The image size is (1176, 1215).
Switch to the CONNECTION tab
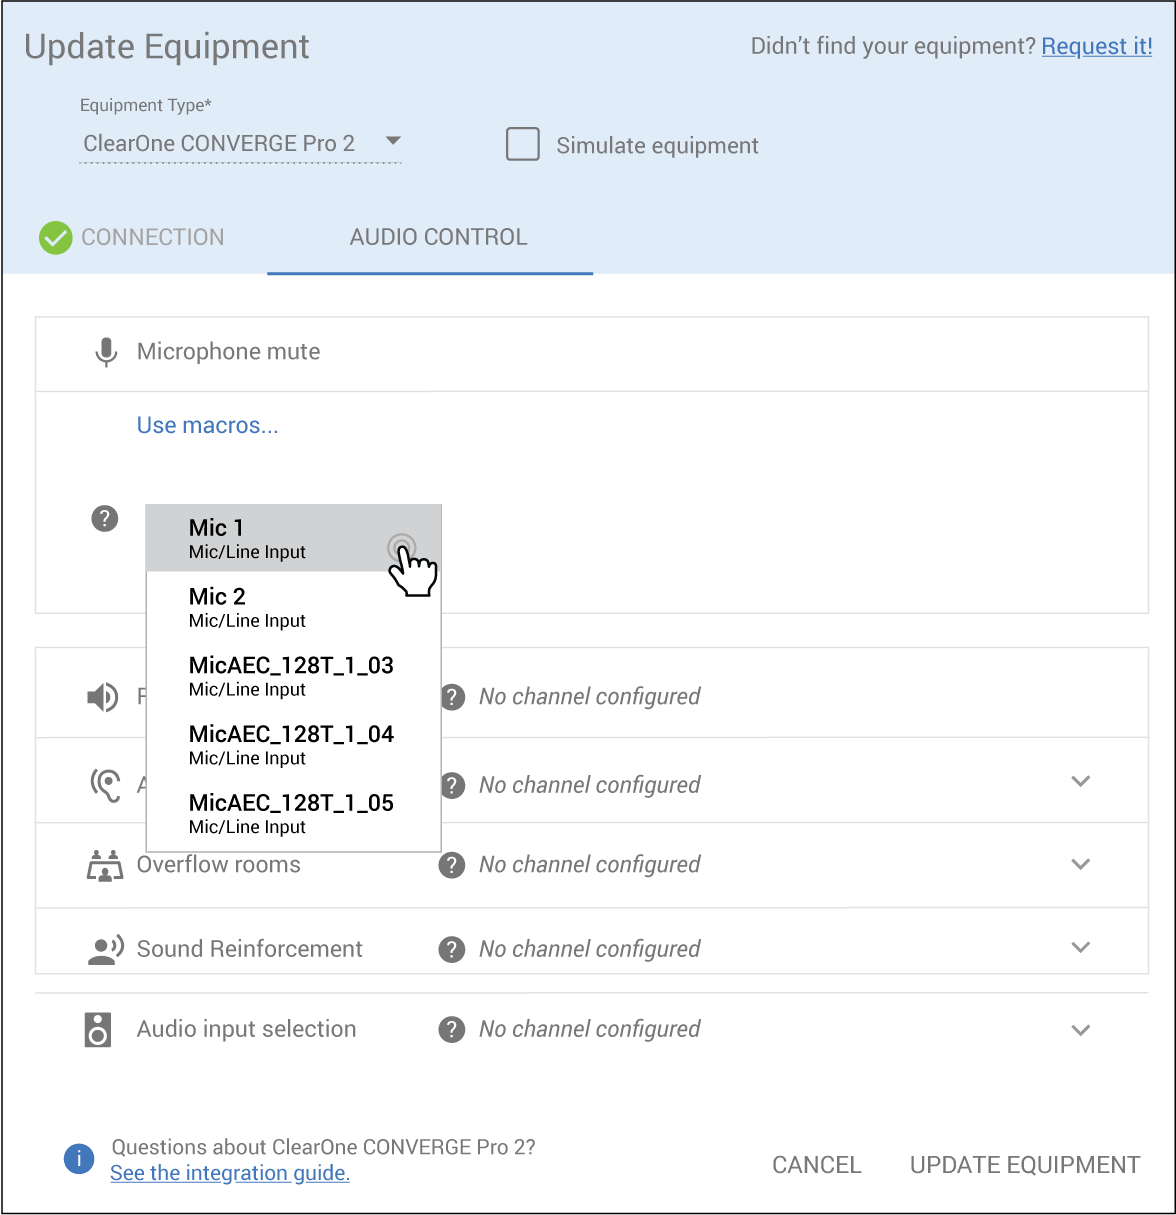152,237
